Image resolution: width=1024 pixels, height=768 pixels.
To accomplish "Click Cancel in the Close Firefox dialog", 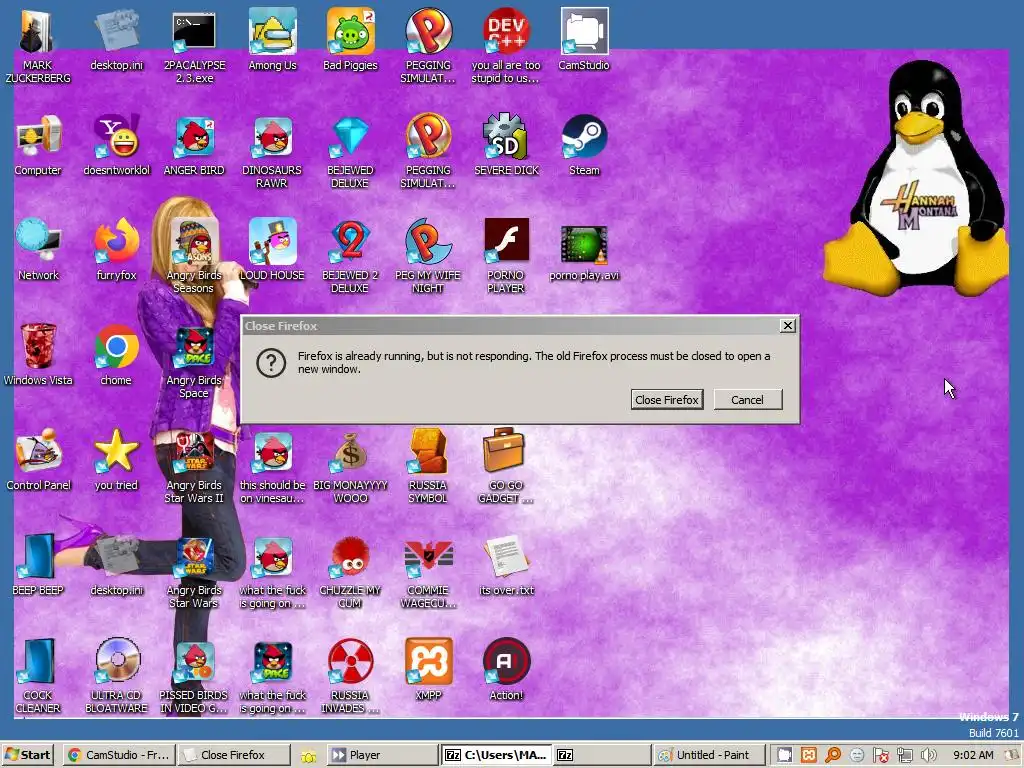I will pos(747,400).
